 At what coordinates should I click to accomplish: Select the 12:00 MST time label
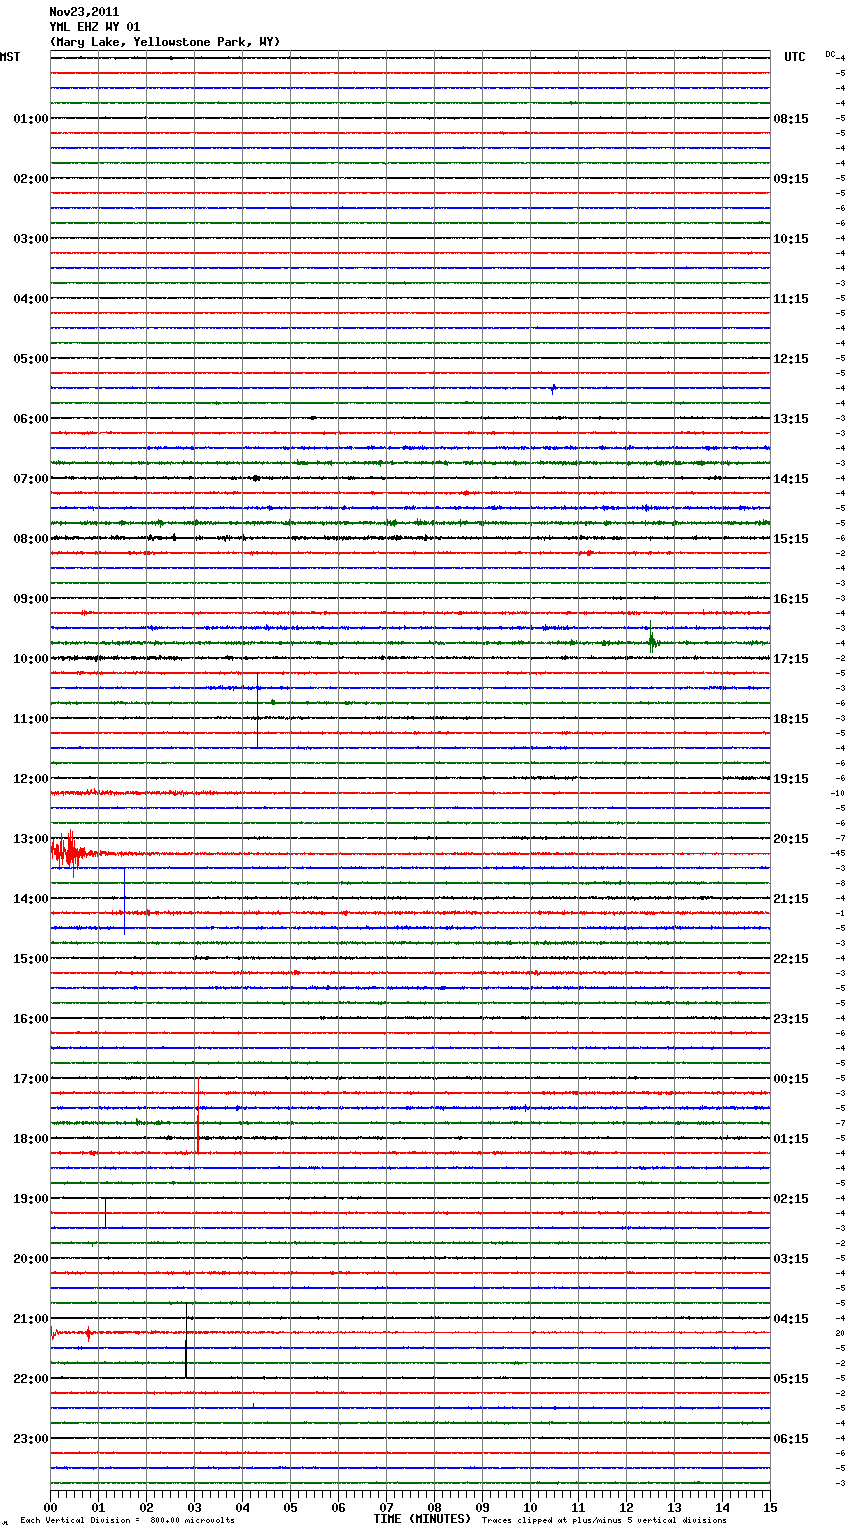pos(30,779)
